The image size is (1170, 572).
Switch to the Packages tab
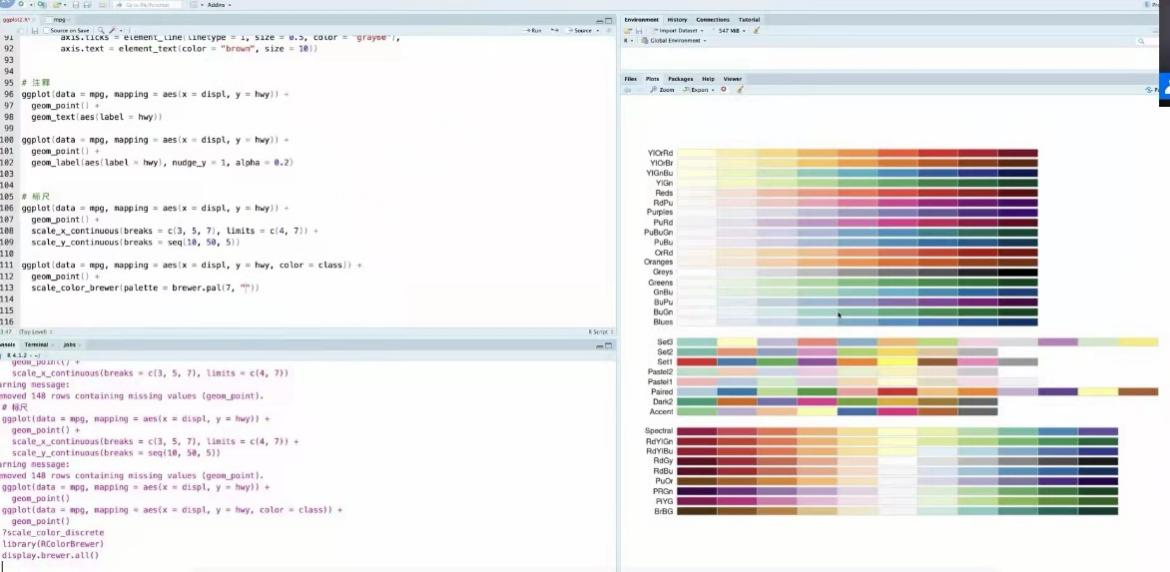[680, 78]
